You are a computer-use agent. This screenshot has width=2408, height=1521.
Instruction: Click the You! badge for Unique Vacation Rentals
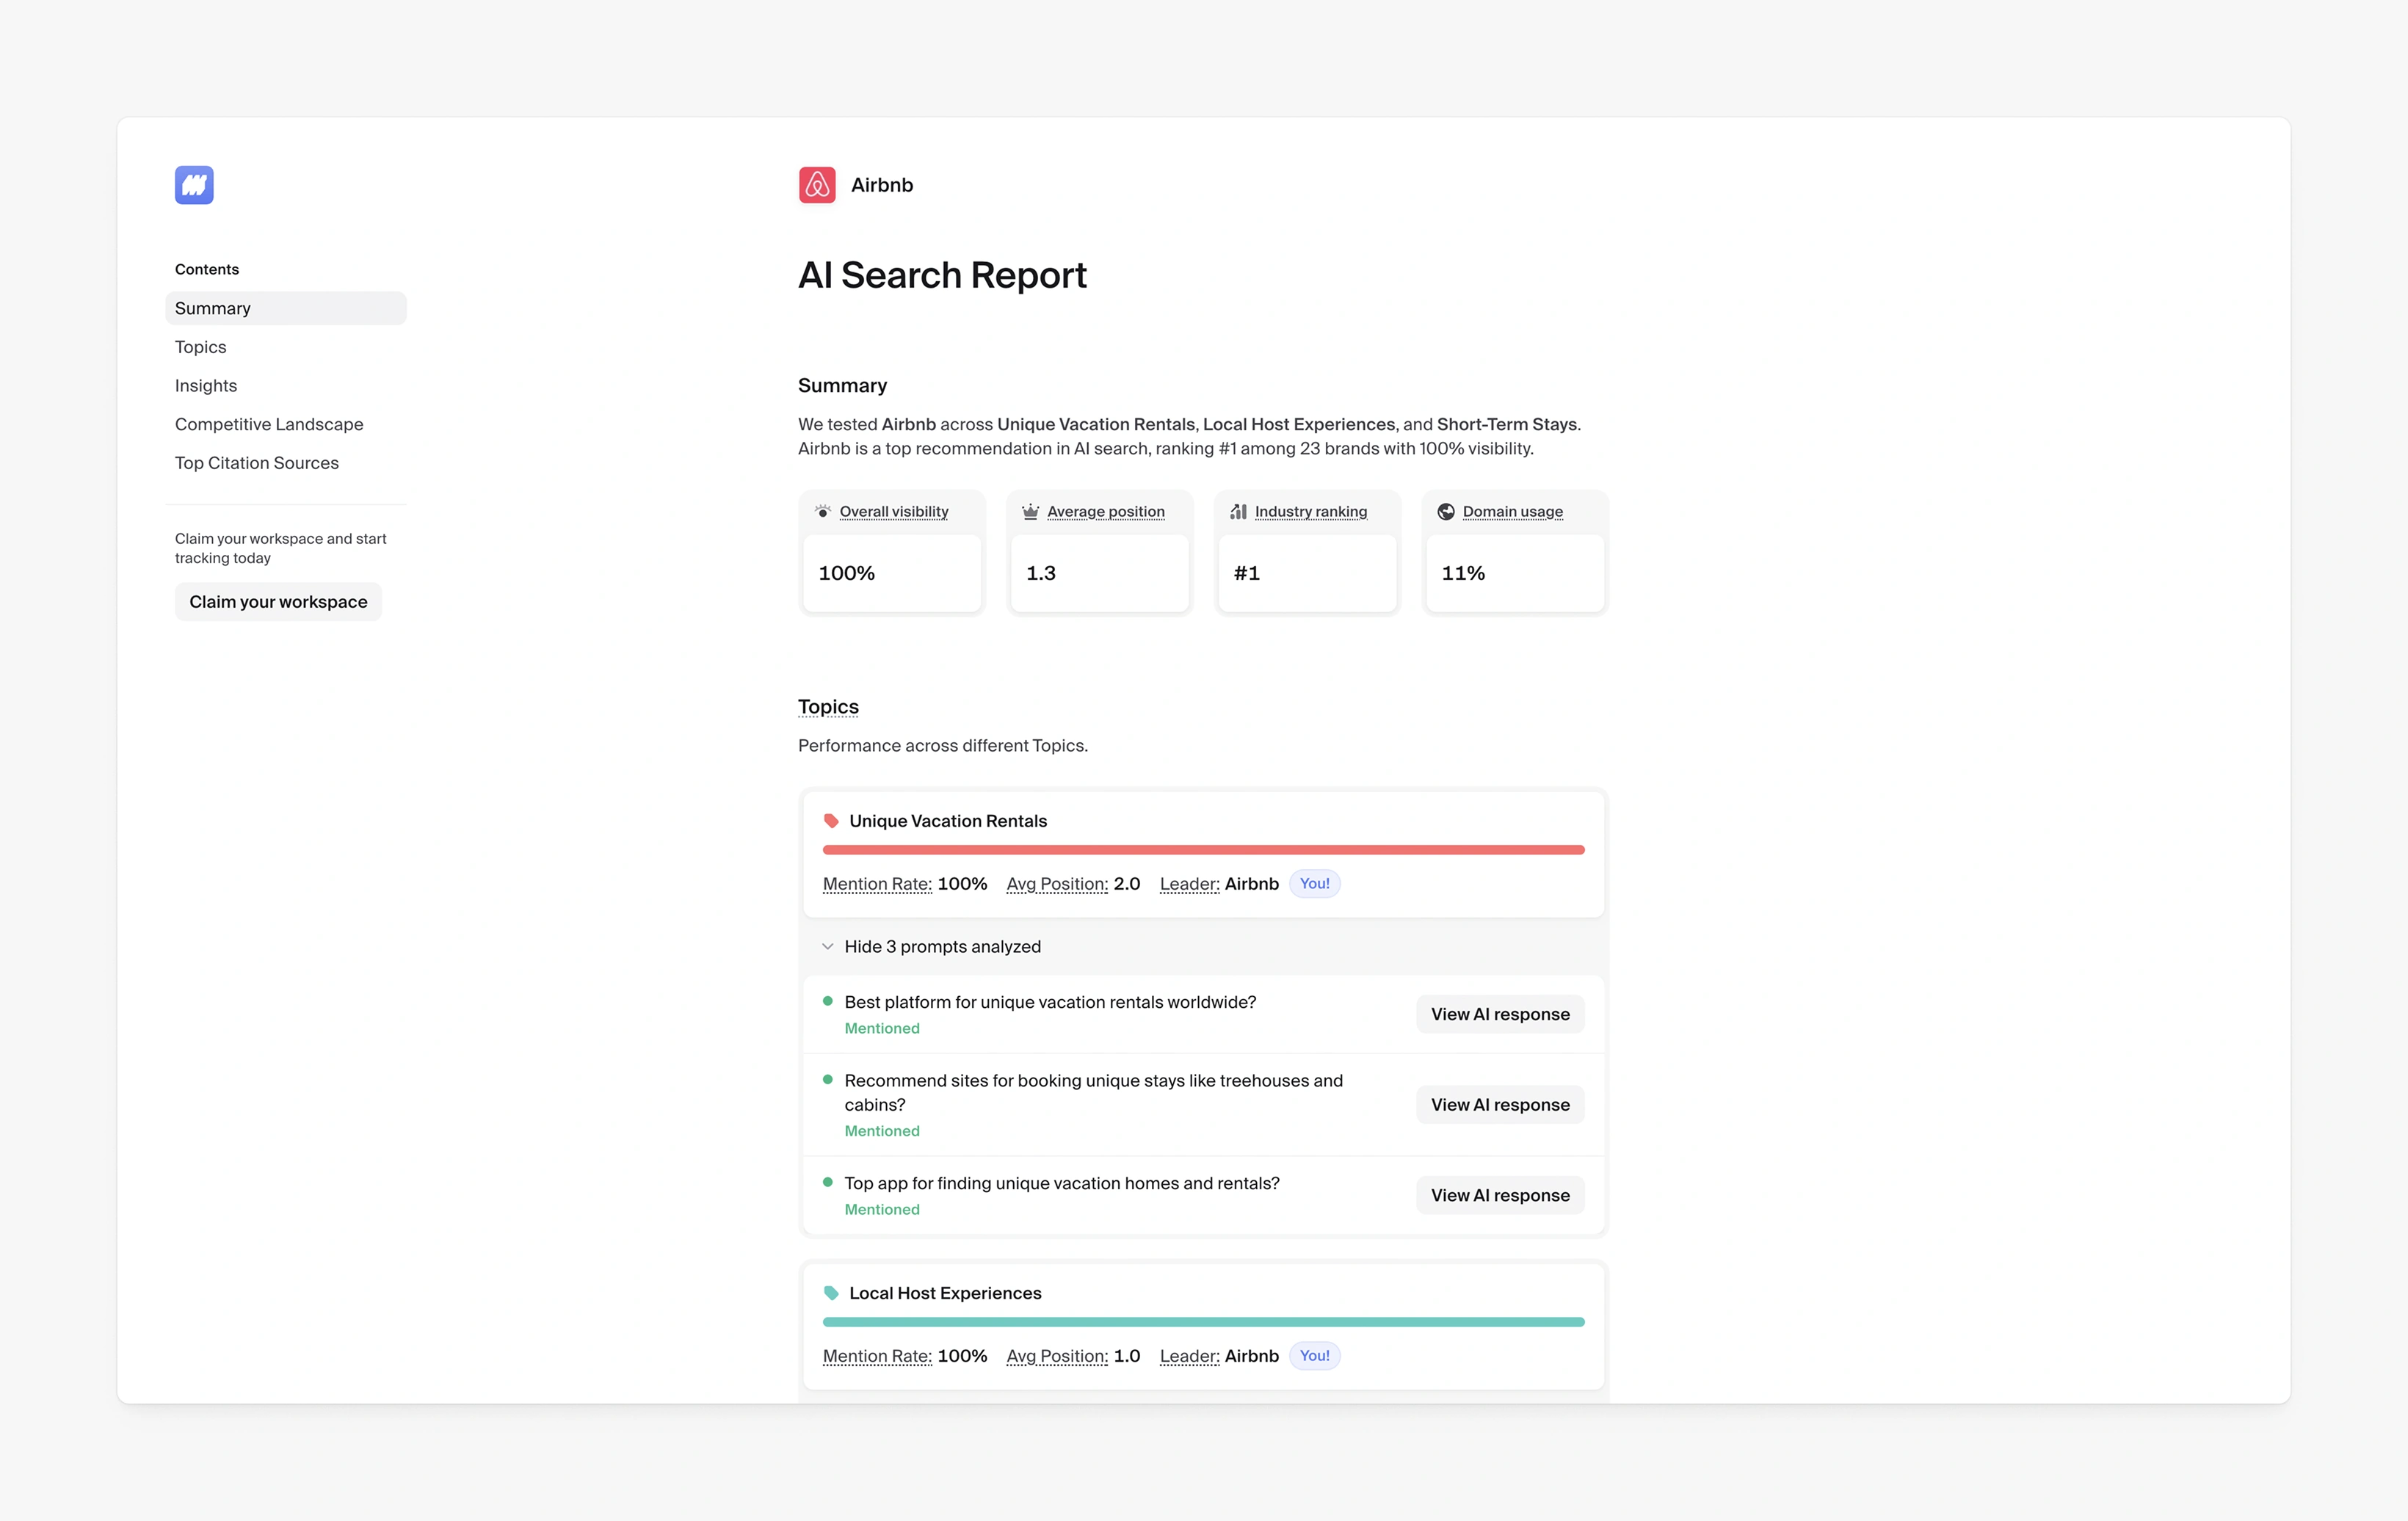tap(1315, 884)
